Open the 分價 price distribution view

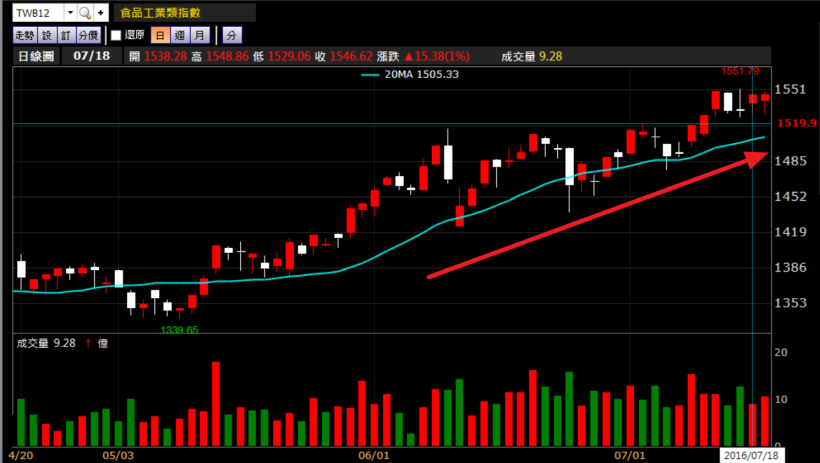(88, 36)
